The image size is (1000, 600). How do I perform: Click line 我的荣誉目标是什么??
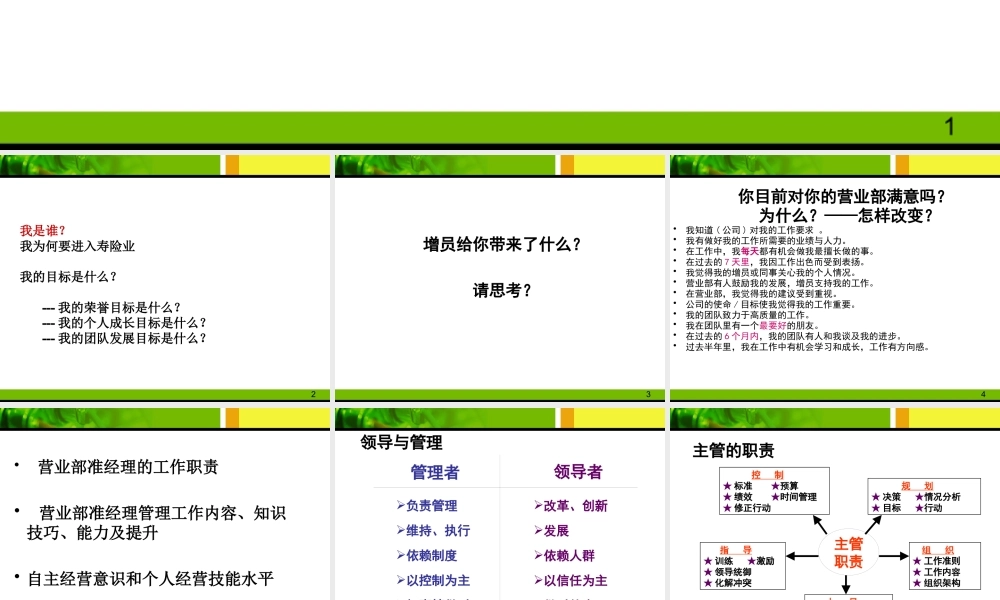tap(112, 307)
